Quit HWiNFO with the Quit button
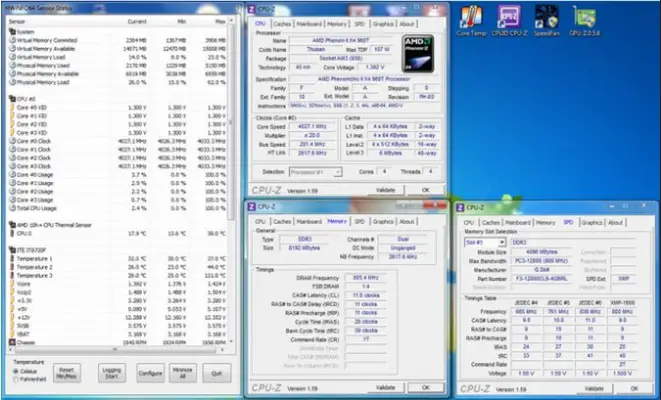 click(x=217, y=373)
